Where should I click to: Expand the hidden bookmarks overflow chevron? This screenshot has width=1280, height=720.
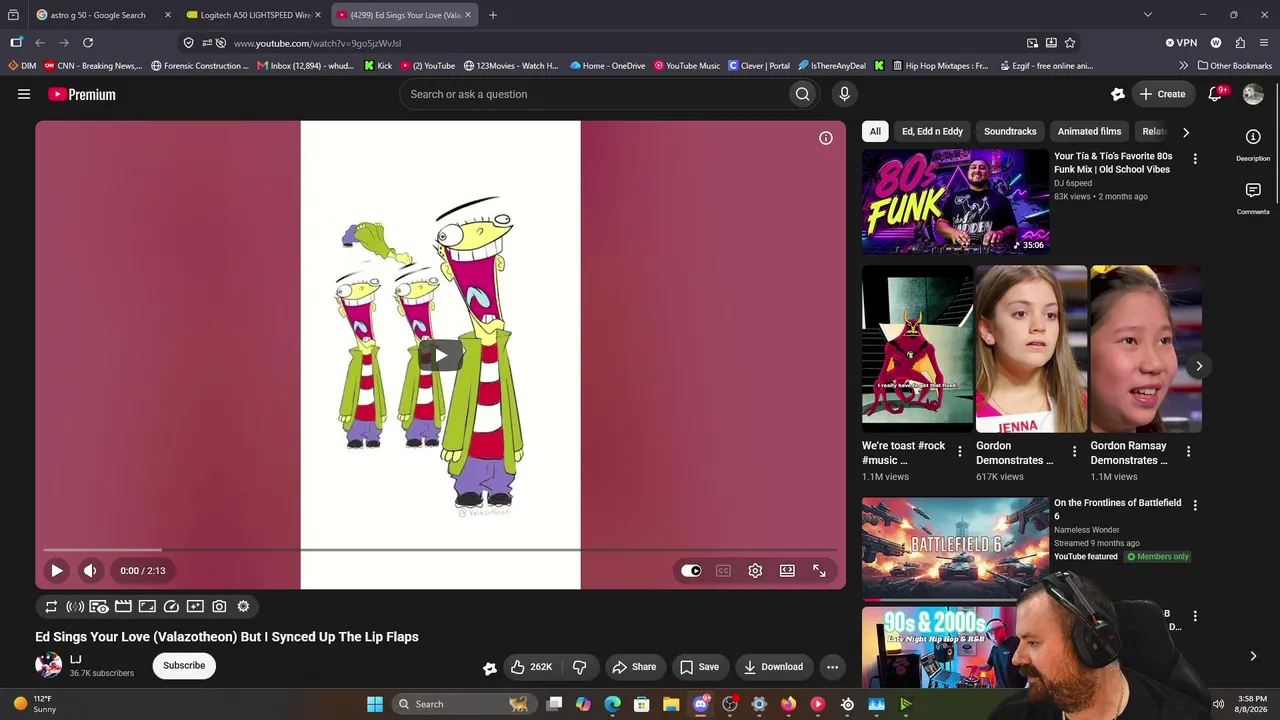pos(1184,66)
